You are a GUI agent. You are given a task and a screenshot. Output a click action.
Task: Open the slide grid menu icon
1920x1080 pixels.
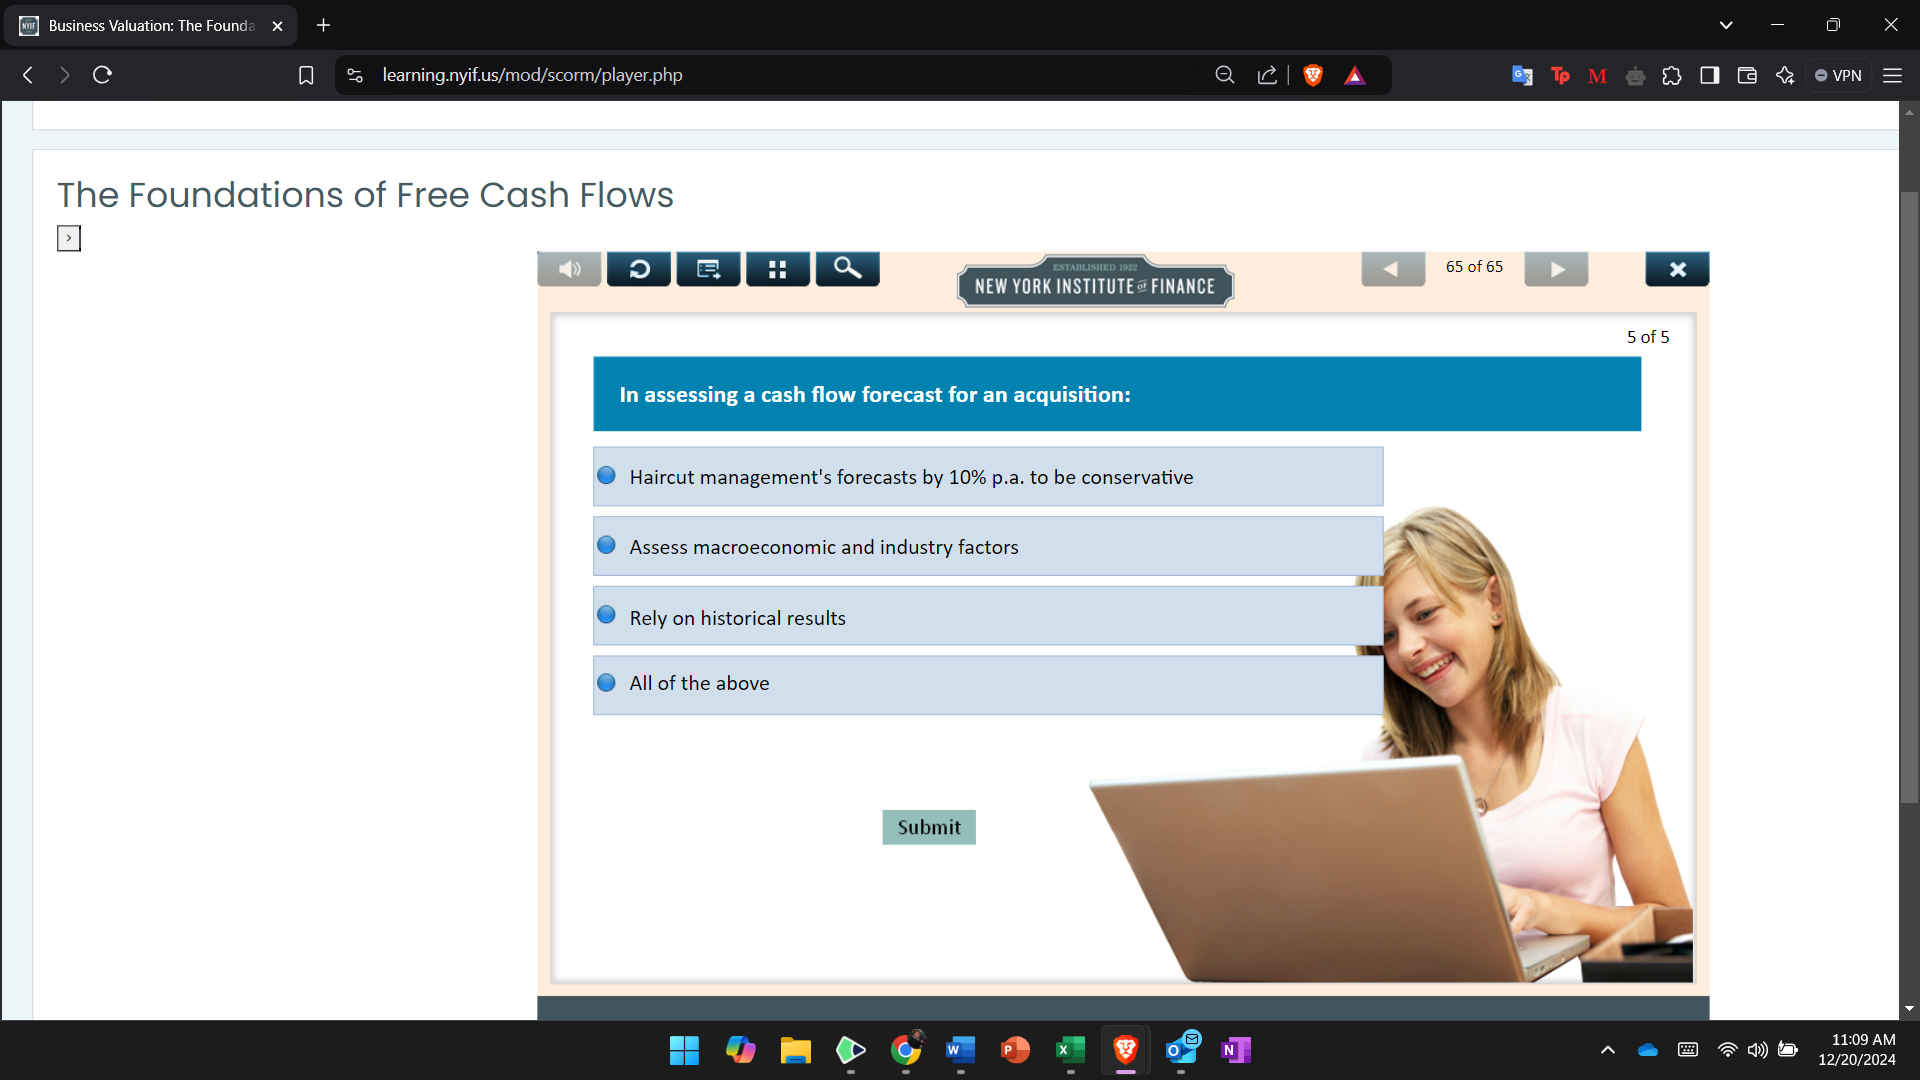click(777, 269)
